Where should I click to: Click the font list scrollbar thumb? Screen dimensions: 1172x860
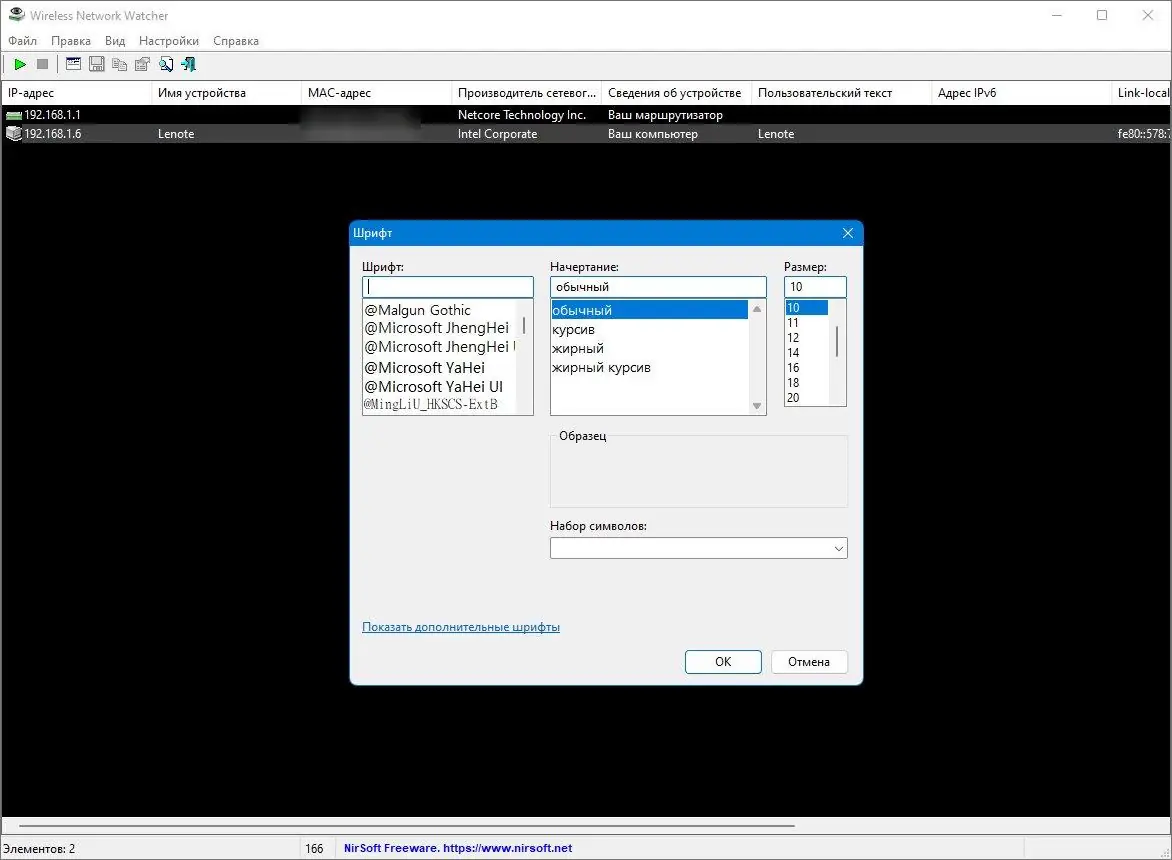tap(524, 326)
